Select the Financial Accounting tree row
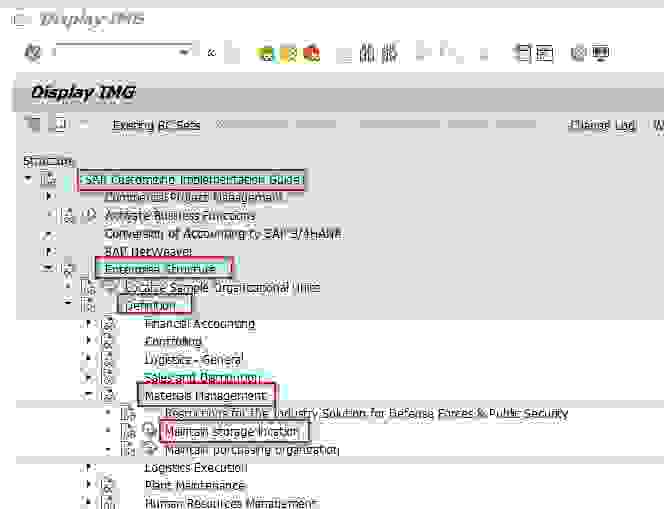Viewport: 664px width, 509px height. 199,324
